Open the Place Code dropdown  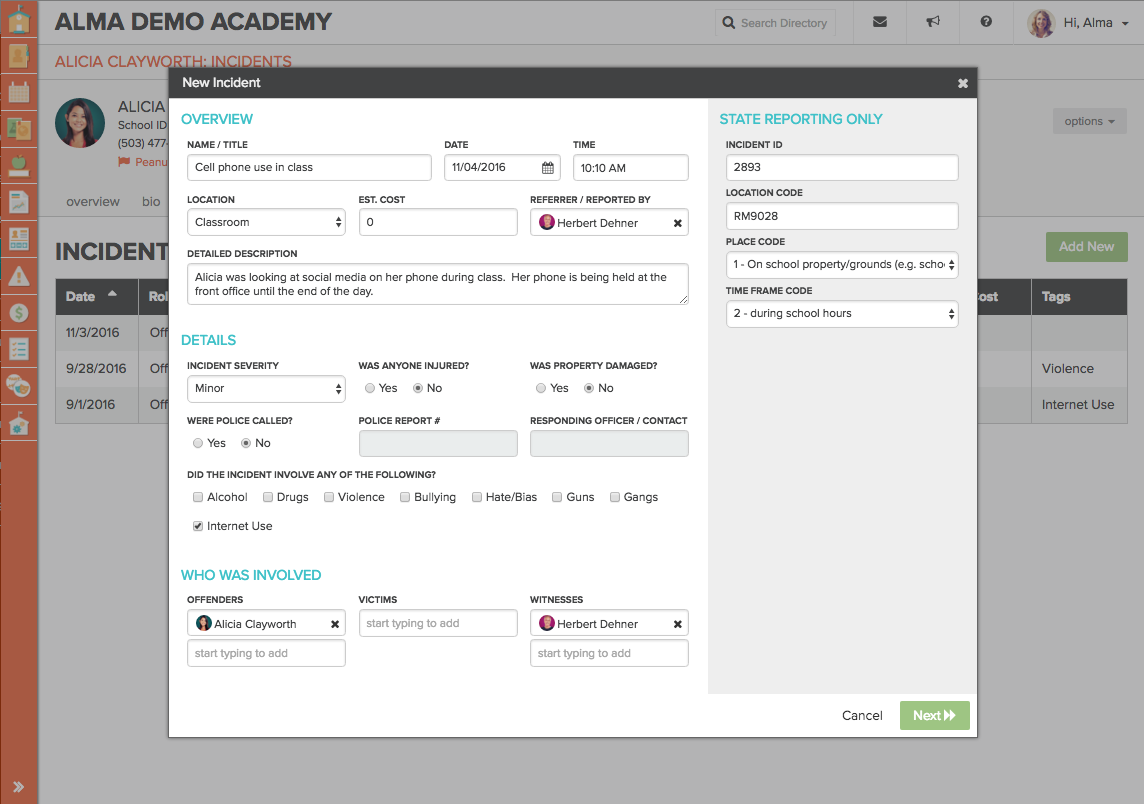tap(842, 265)
